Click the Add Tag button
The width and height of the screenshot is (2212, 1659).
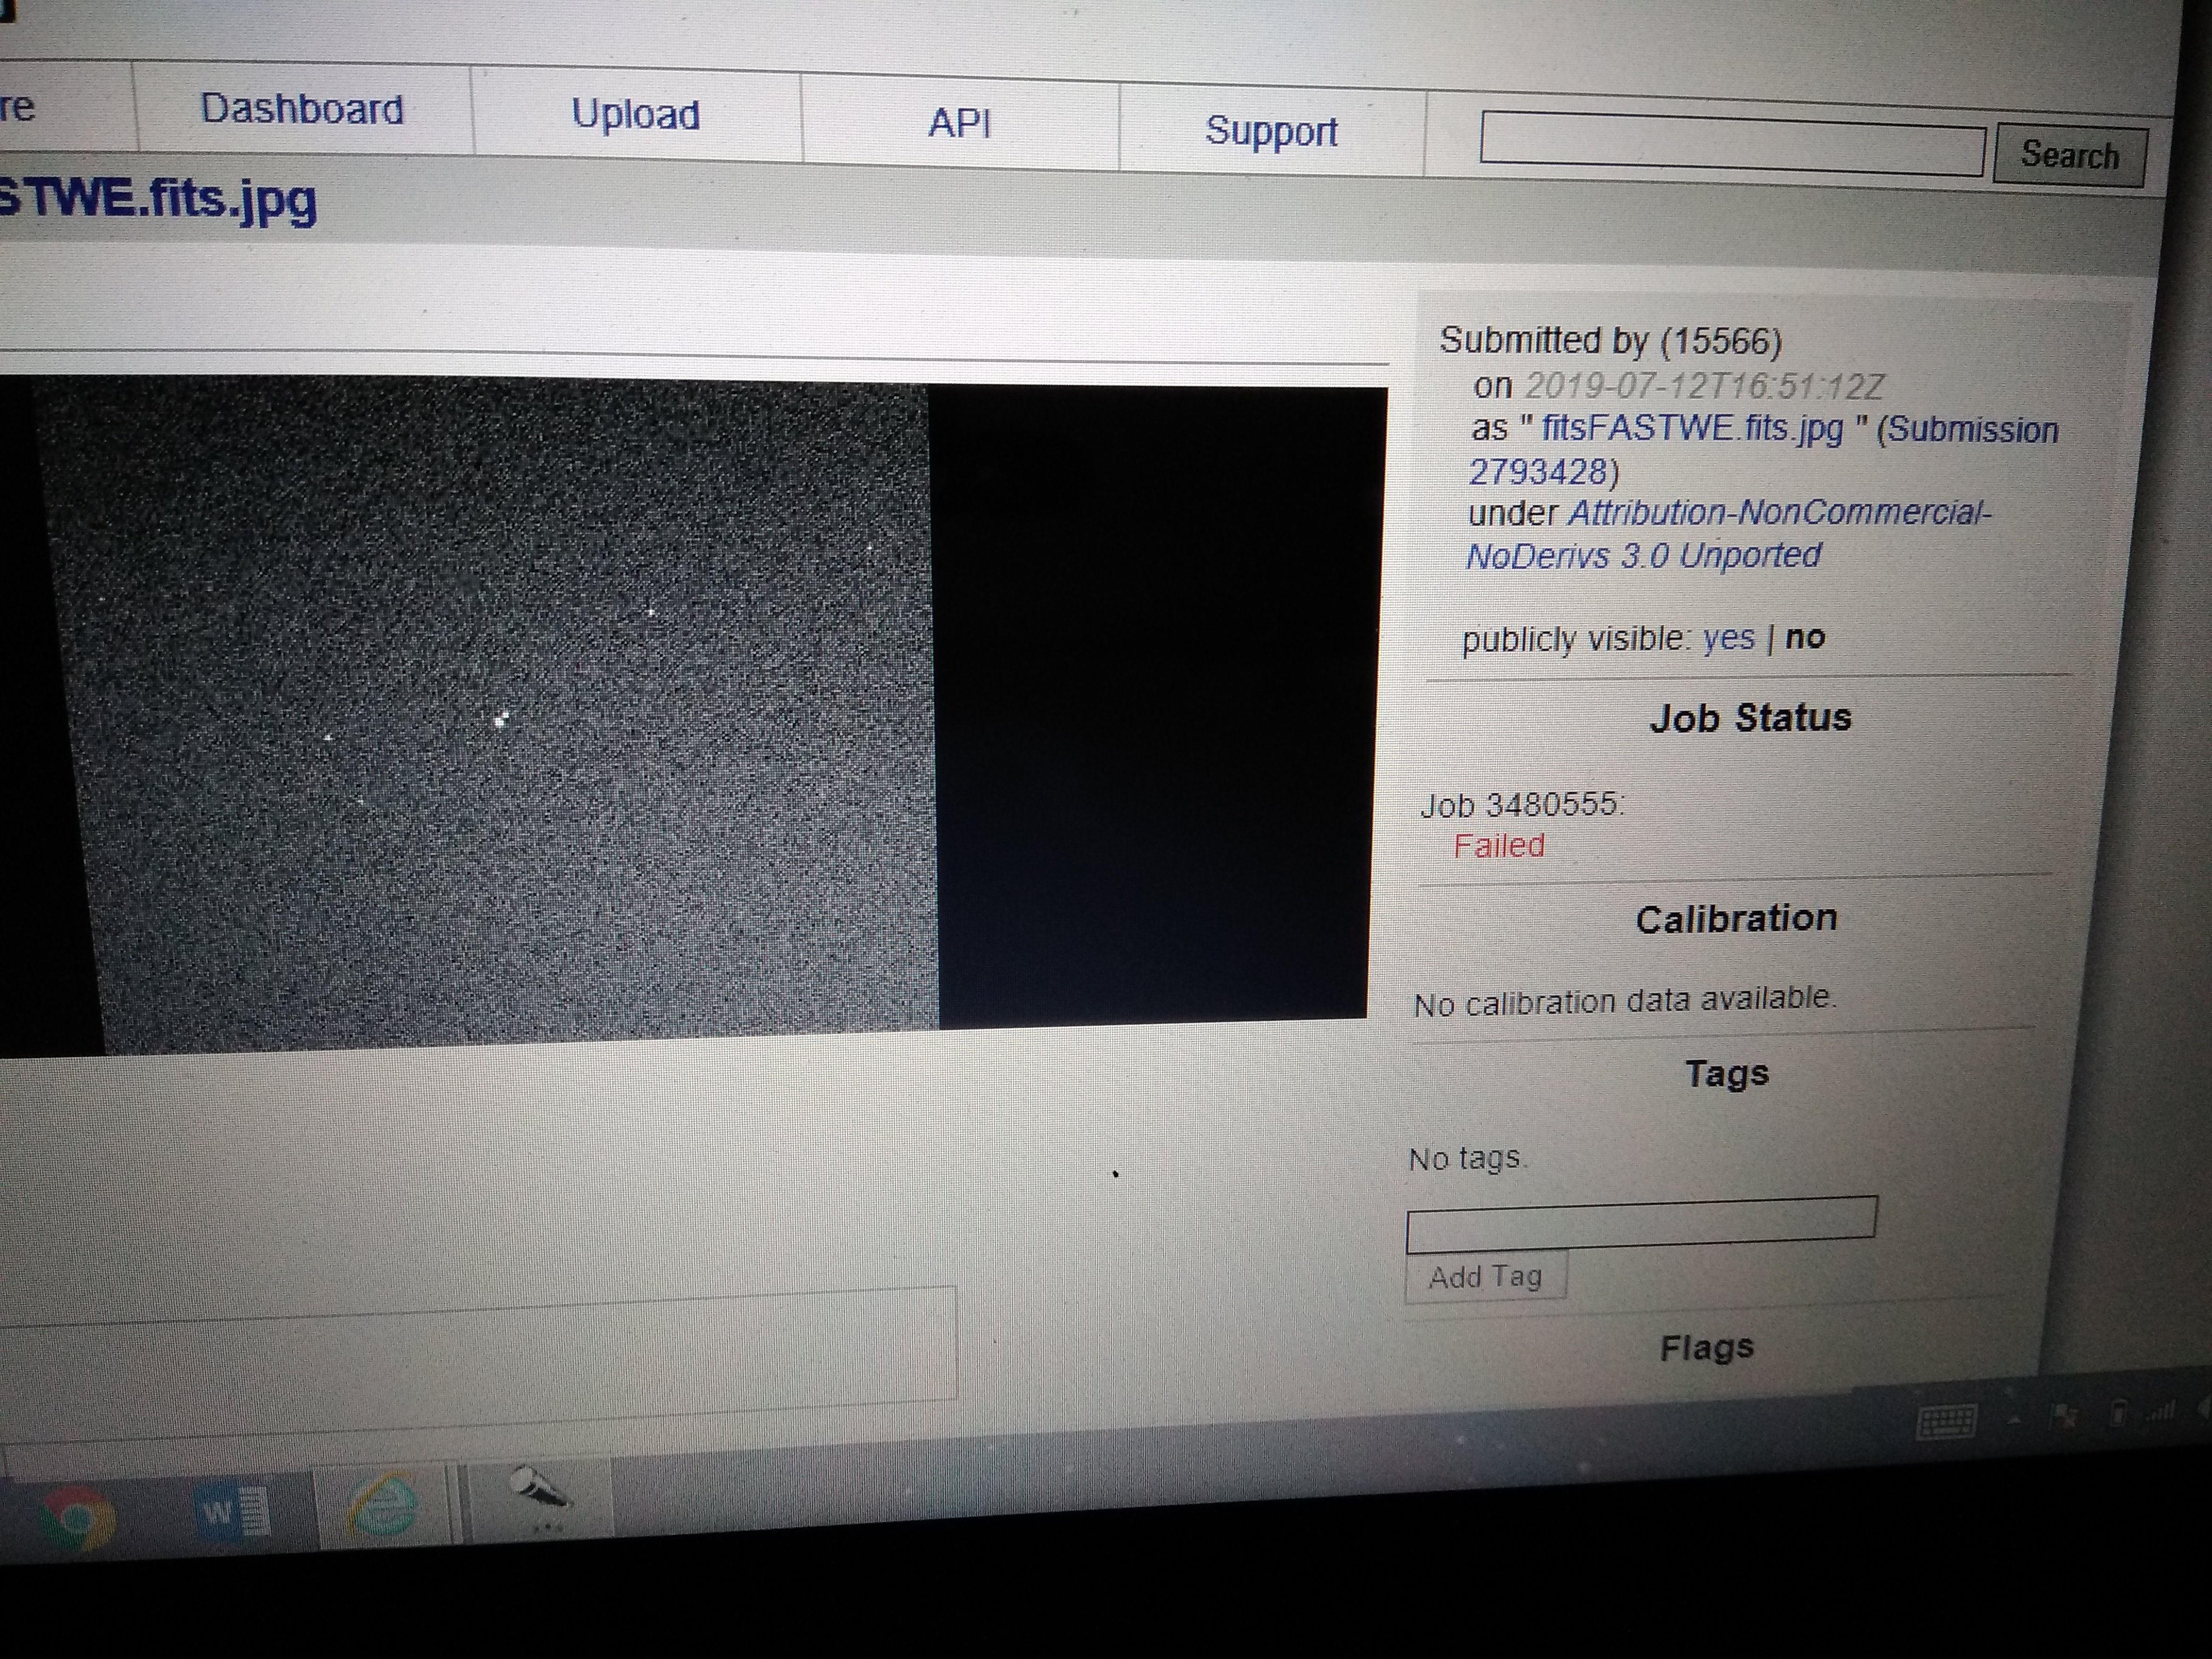[1485, 1277]
